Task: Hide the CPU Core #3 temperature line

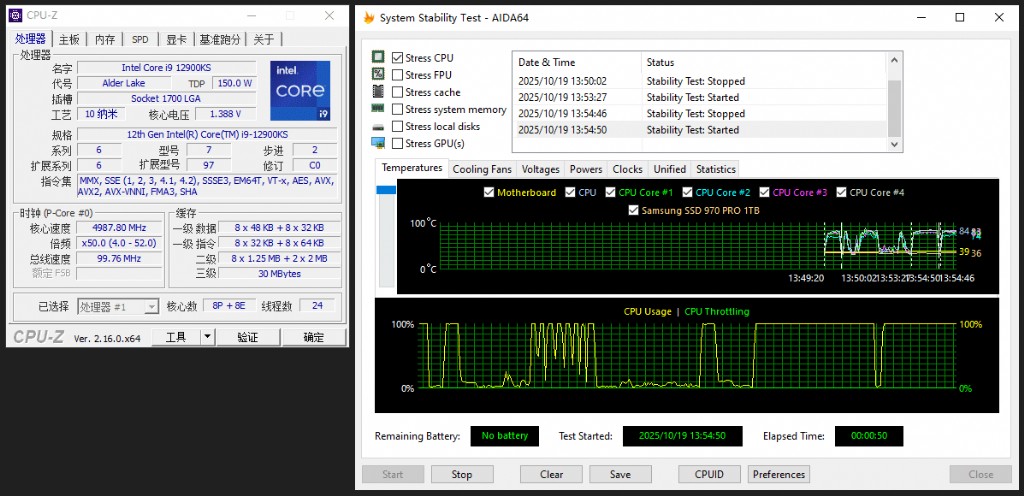Action: [x=765, y=193]
